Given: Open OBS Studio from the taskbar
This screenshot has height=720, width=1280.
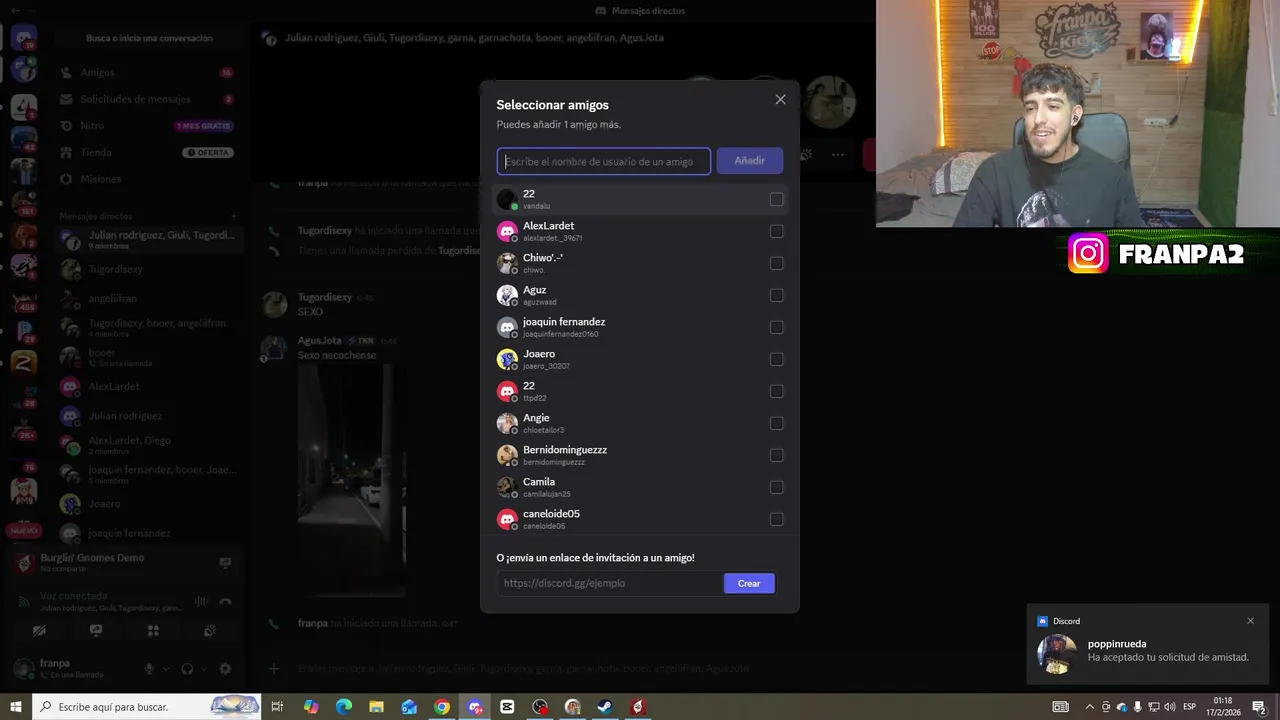Looking at the screenshot, I should click(540, 707).
